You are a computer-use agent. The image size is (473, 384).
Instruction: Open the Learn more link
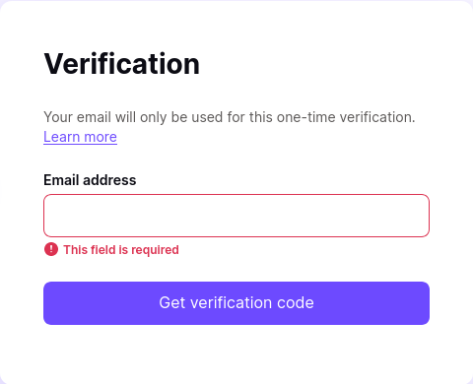click(x=80, y=137)
